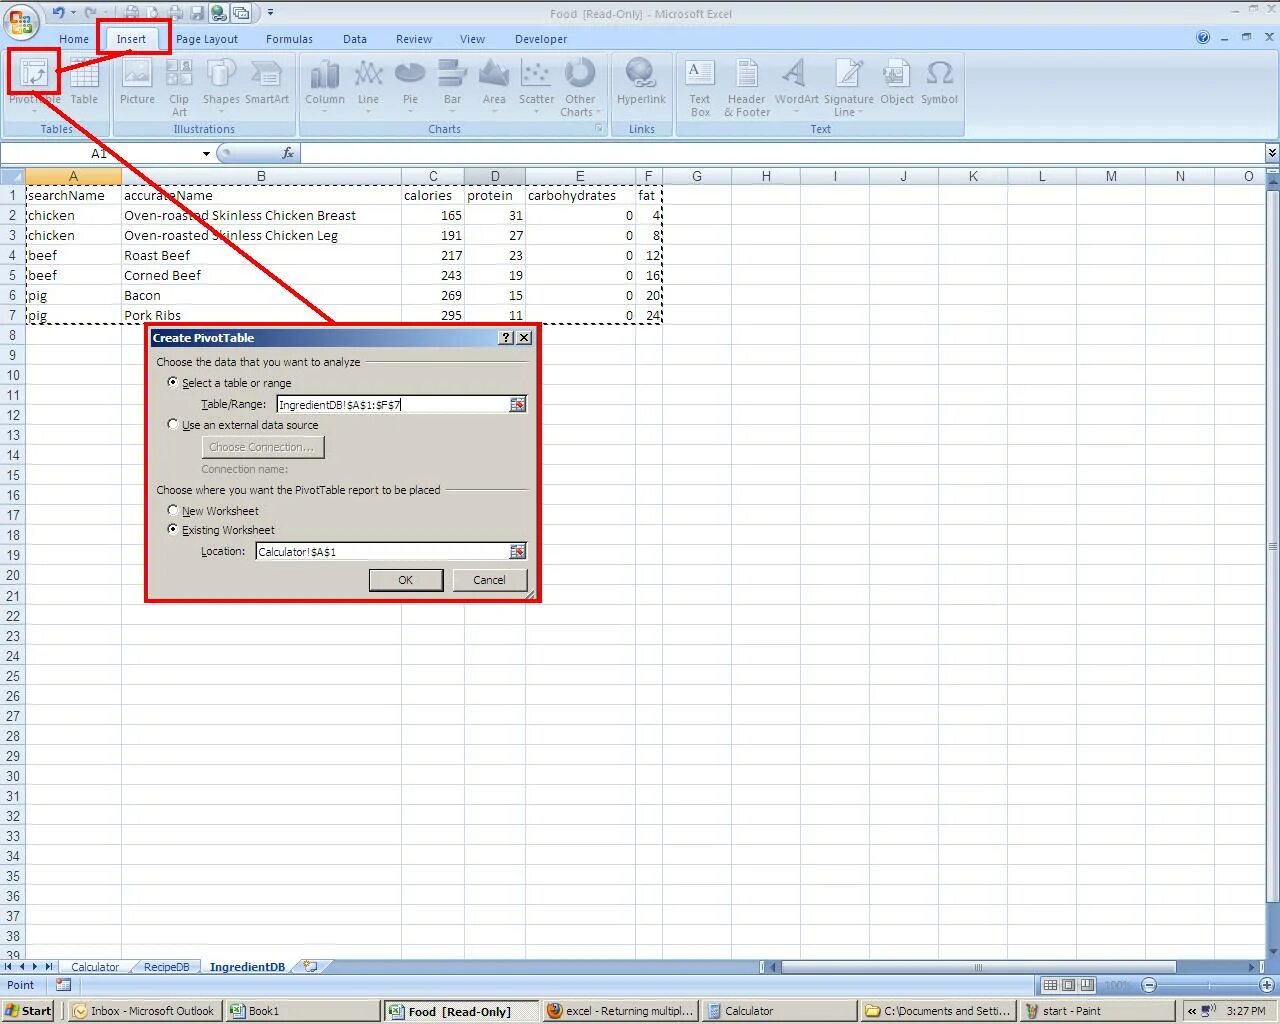Click the Windows Start button
The height and width of the screenshot is (1024, 1280).
pos(28,1011)
